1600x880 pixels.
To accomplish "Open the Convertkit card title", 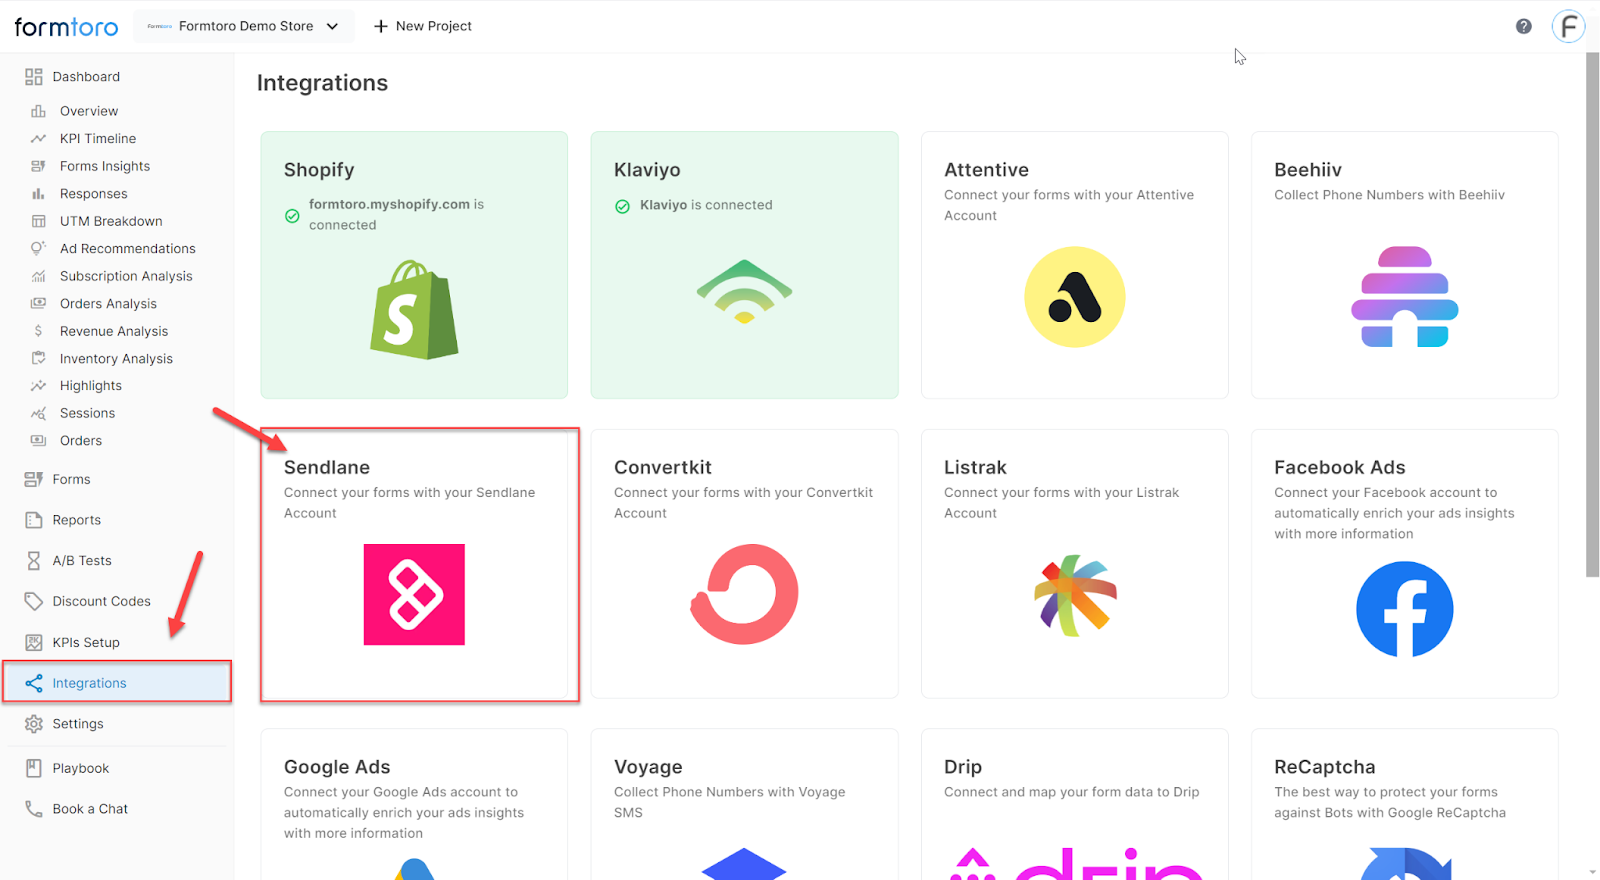I will pos(663,467).
